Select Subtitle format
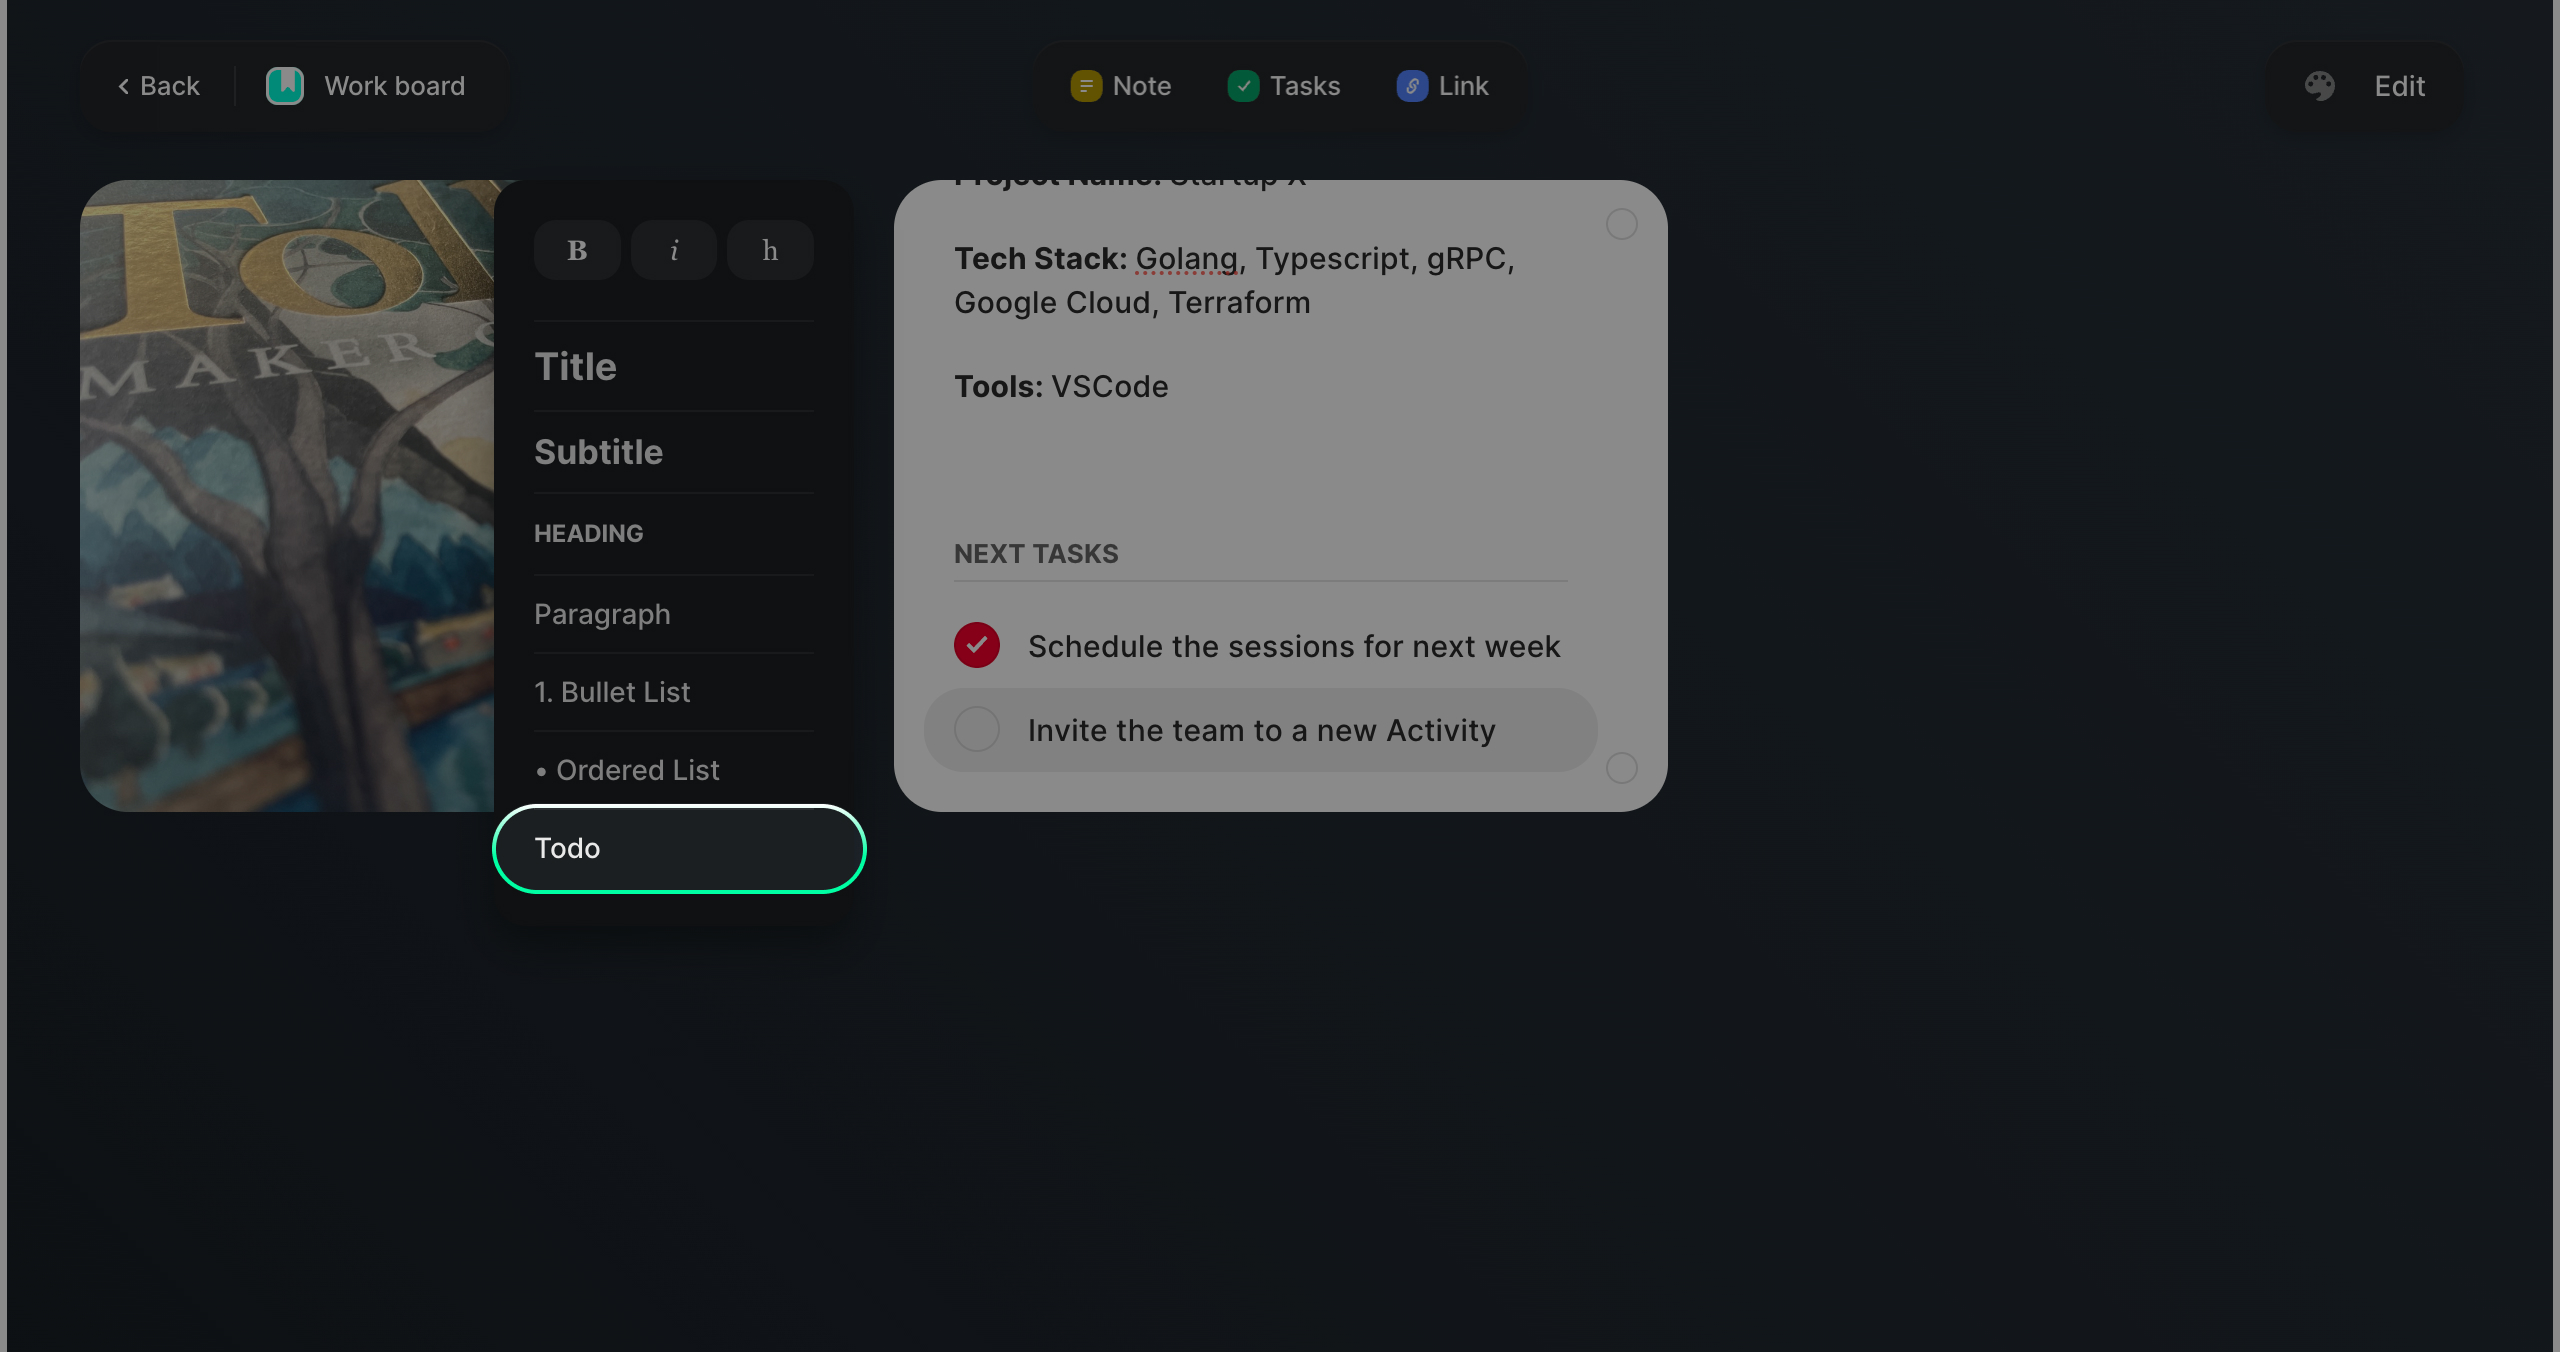2560x1352 pixels. (x=598, y=451)
